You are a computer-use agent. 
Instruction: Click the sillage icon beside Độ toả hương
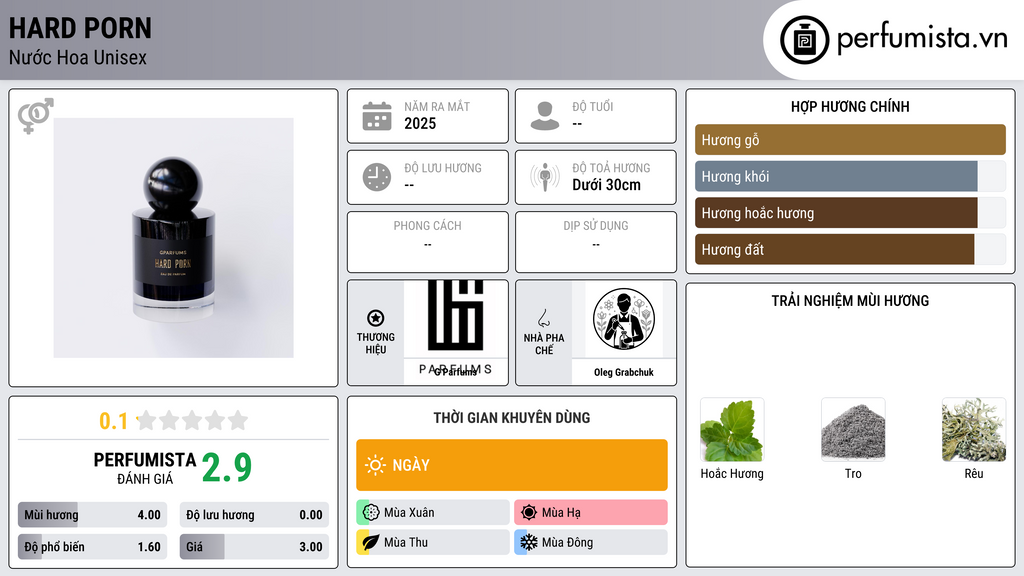[x=545, y=177]
